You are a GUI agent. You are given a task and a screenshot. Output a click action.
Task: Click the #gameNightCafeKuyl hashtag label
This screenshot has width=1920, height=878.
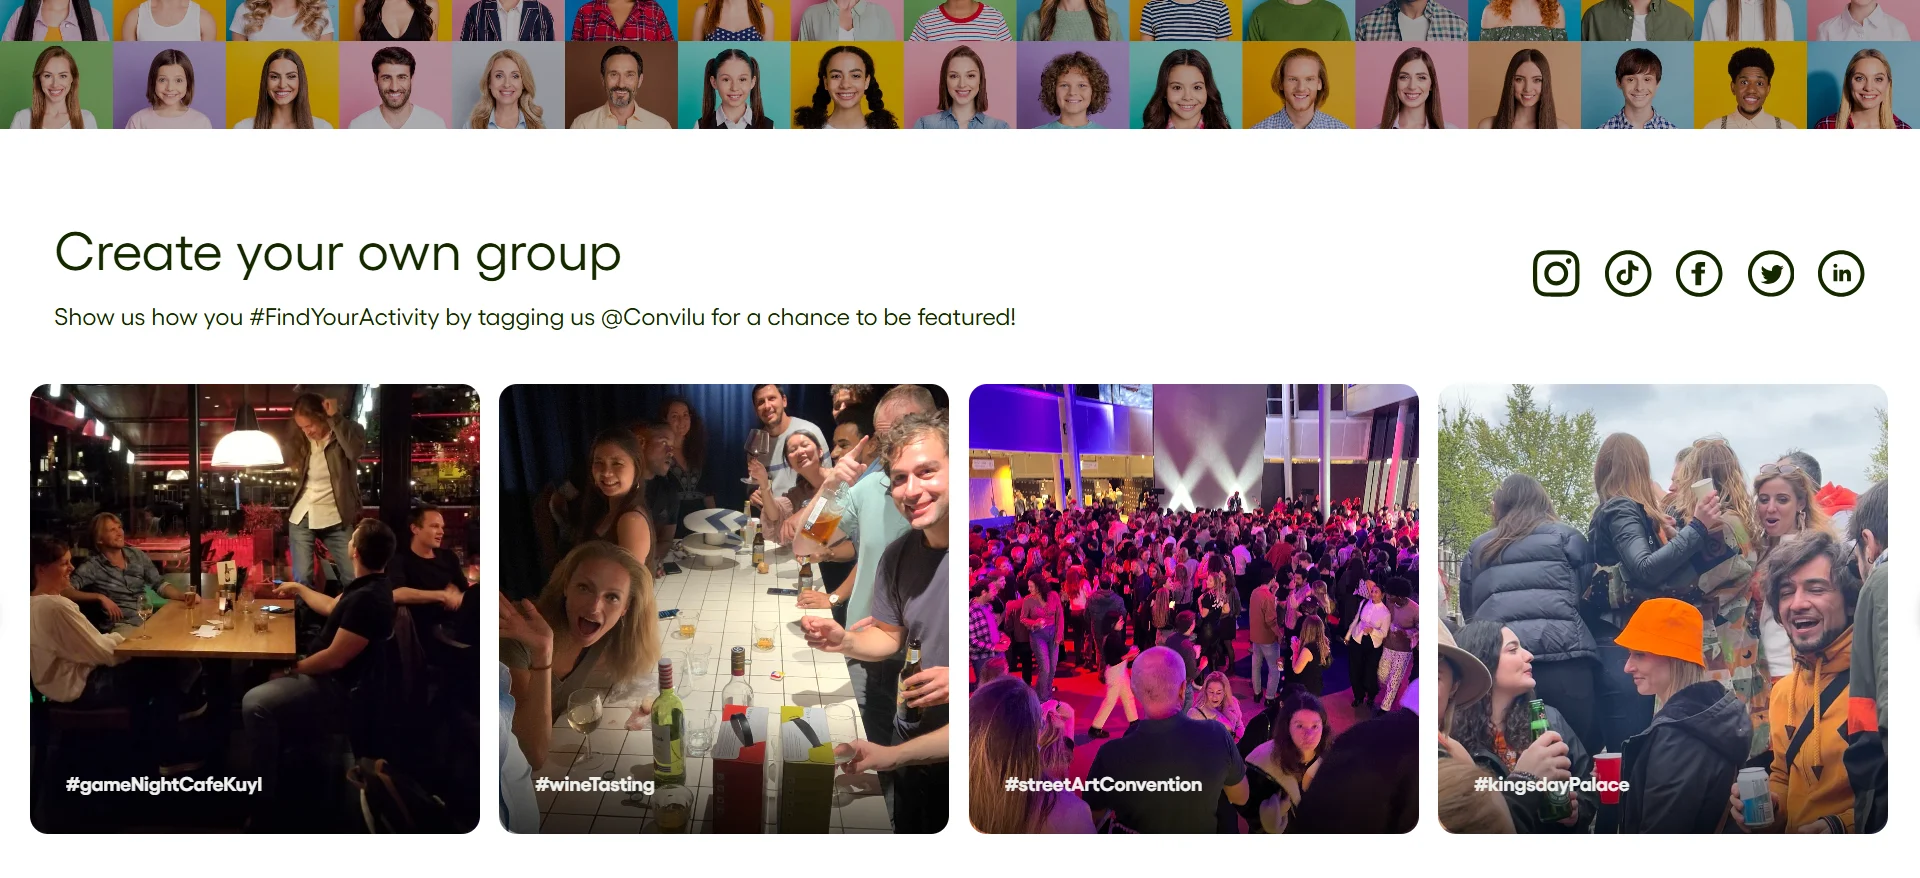[164, 785]
